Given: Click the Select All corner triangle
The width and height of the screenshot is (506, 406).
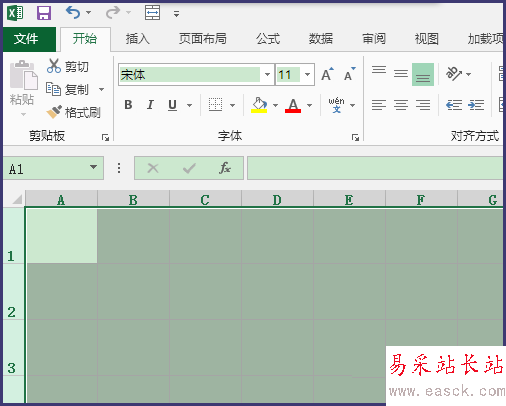Looking at the screenshot, I should coord(17,199).
